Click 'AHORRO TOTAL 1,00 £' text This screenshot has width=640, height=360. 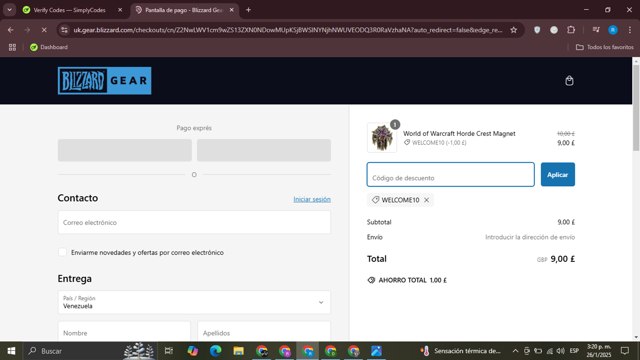pyautogui.click(x=412, y=280)
